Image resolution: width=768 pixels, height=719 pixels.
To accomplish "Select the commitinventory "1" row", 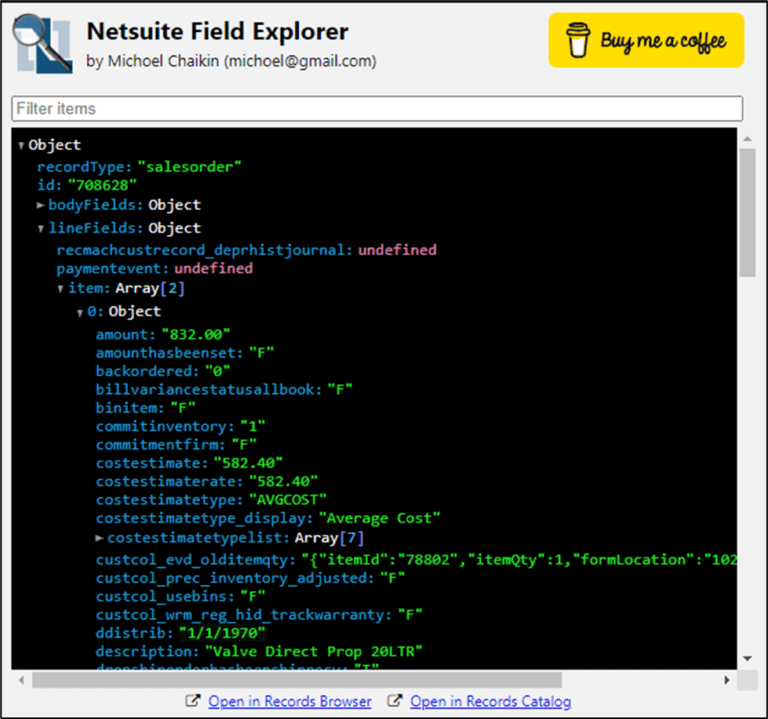I will pos(180,427).
